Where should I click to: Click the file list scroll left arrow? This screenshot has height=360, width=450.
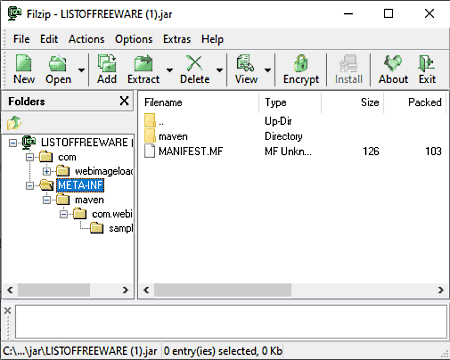(x=146, y=290)
